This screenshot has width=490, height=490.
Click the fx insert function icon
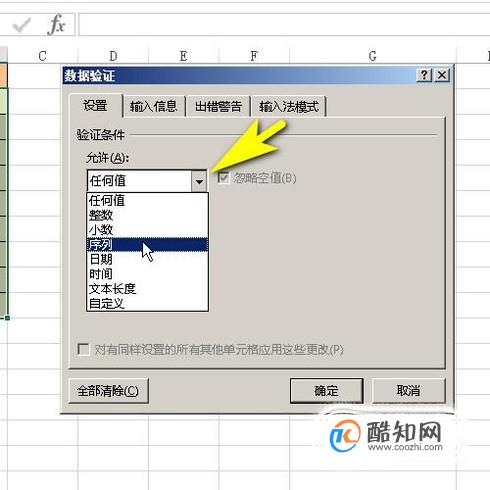coord(56,25)
